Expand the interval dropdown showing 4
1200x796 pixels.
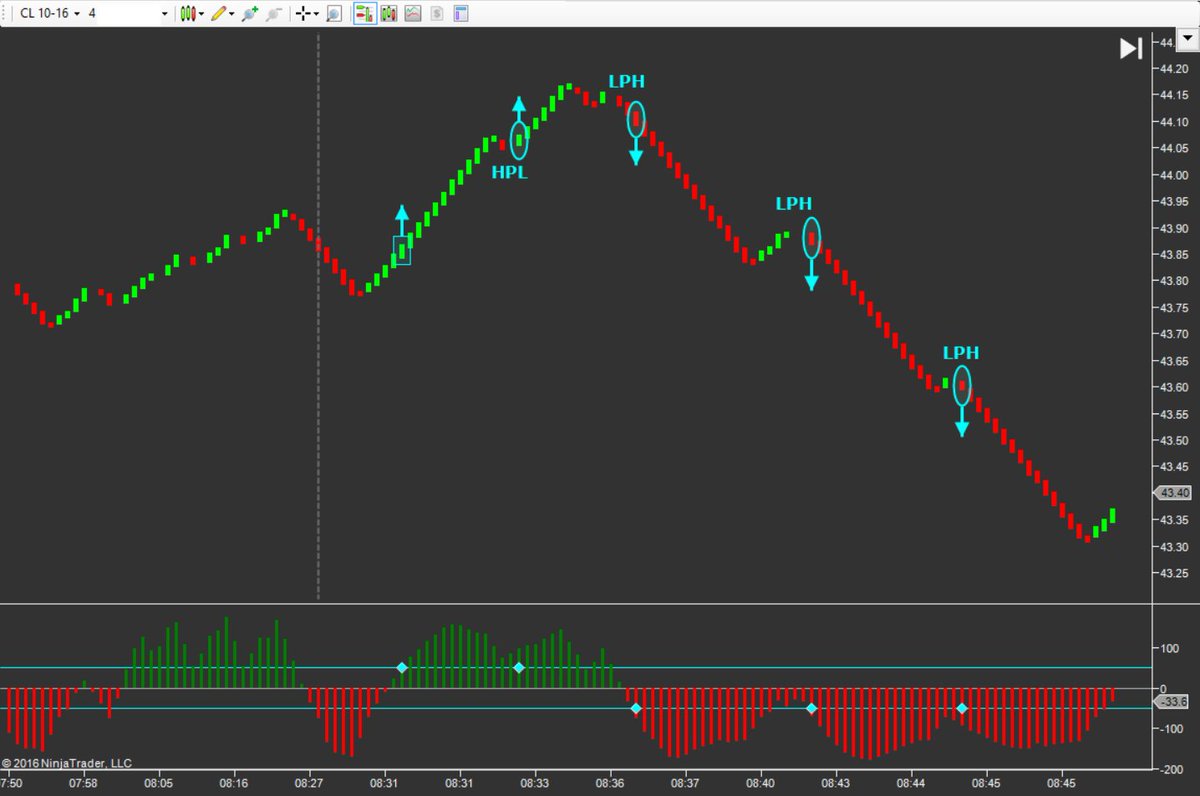(x=164, y=15)
